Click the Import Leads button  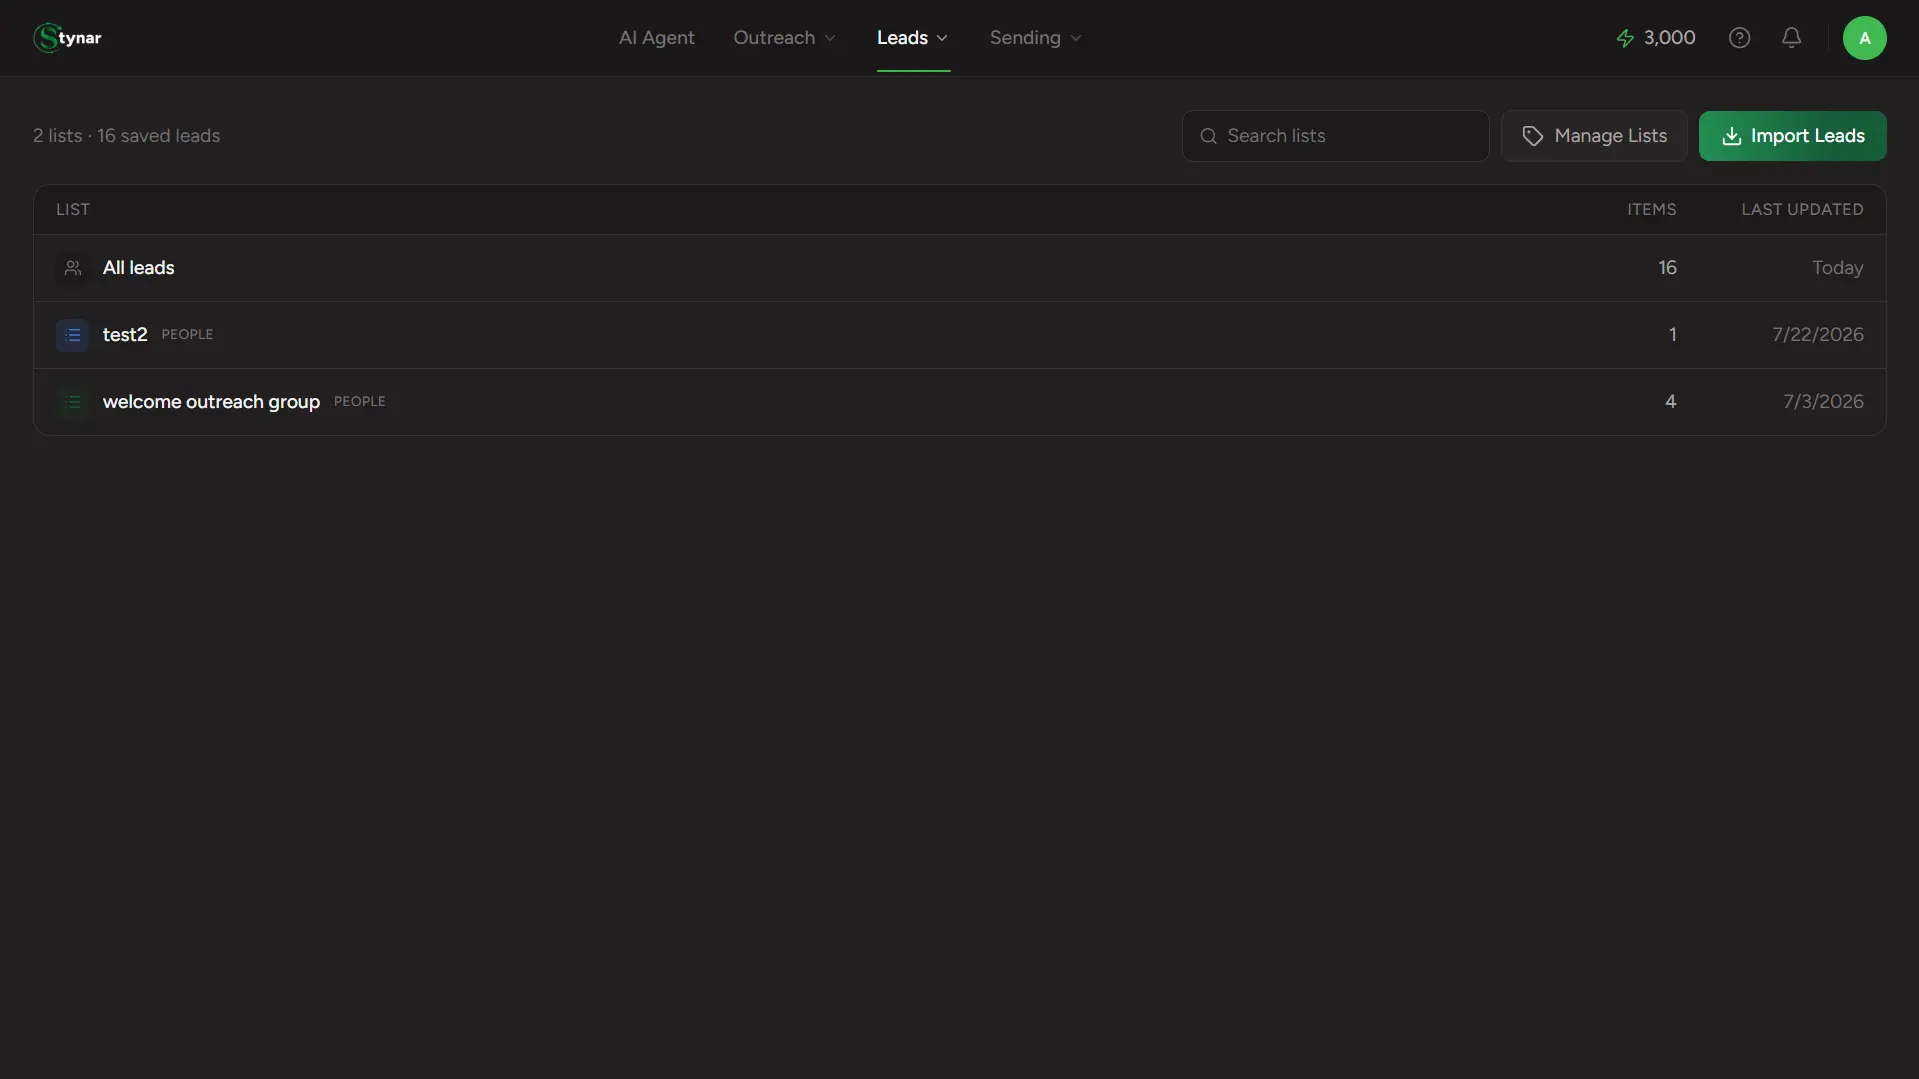pos(1792,136)
